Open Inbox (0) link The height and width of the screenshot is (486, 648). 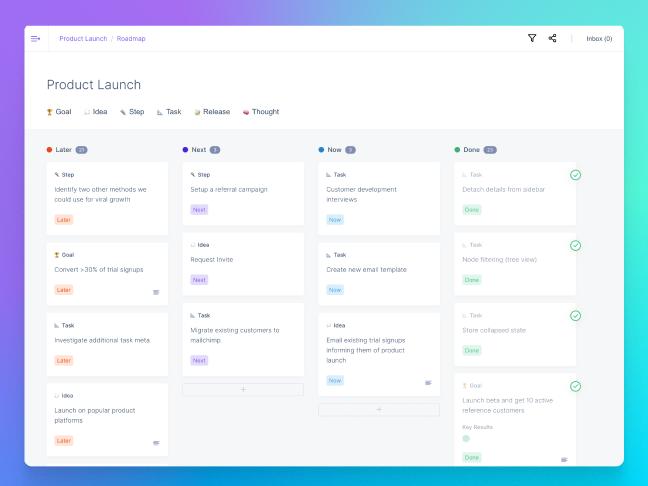tap(599, 38)
